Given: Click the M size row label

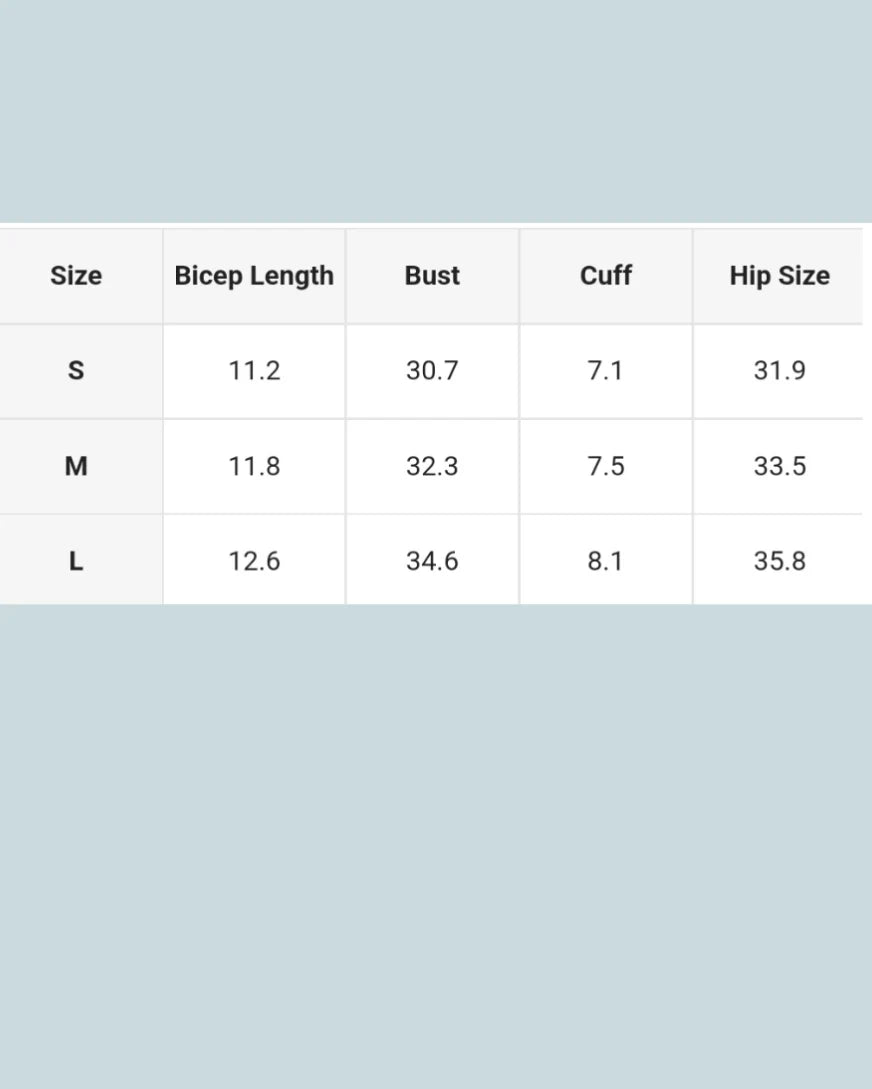Looking at the screenshot, I should coord(76,466).
